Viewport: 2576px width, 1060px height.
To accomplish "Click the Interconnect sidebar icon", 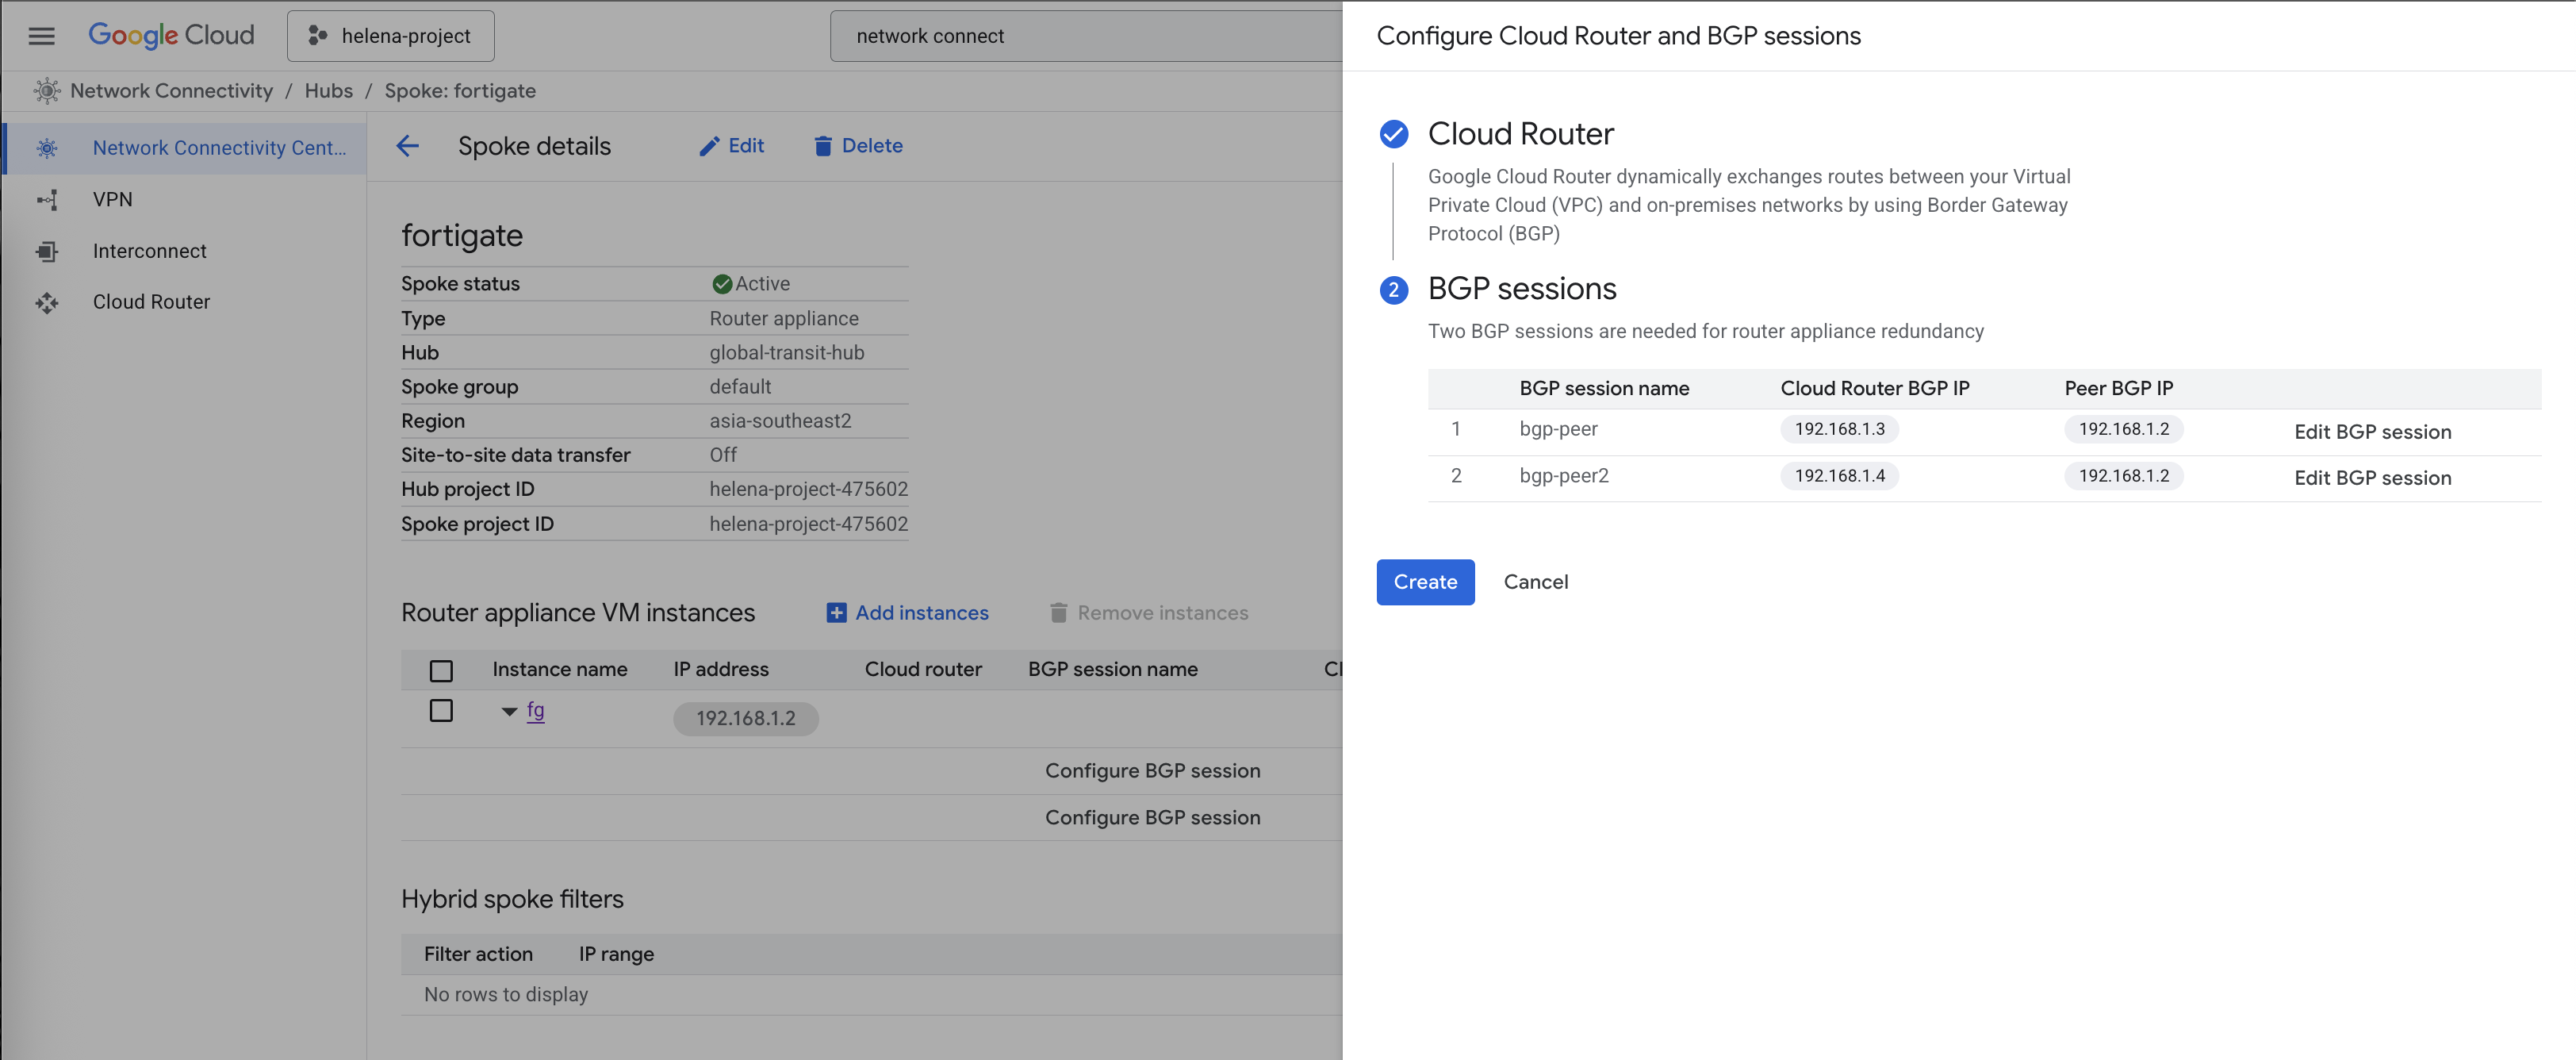I will [x=47, y=251].
